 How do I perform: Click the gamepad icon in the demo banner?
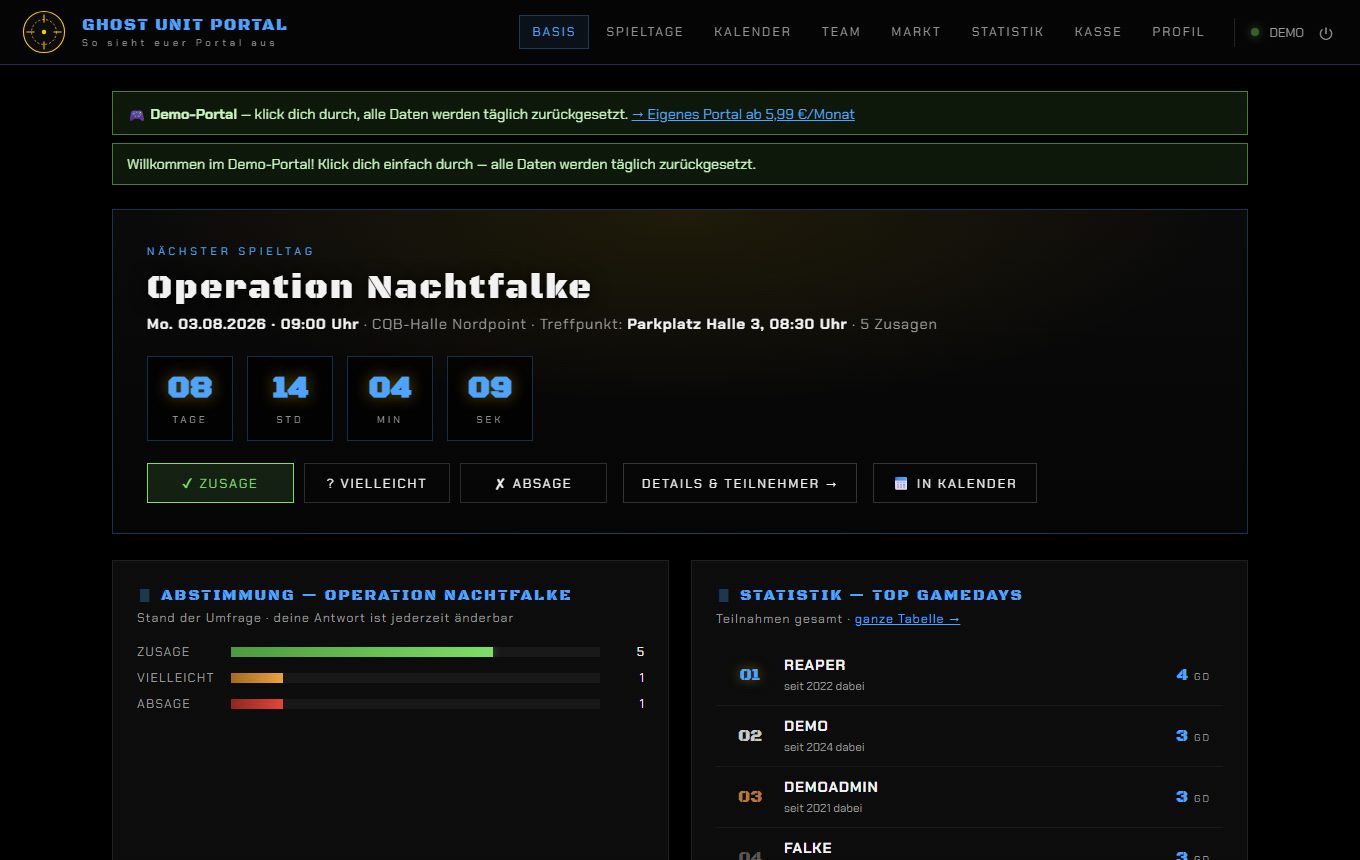point(137,114)
